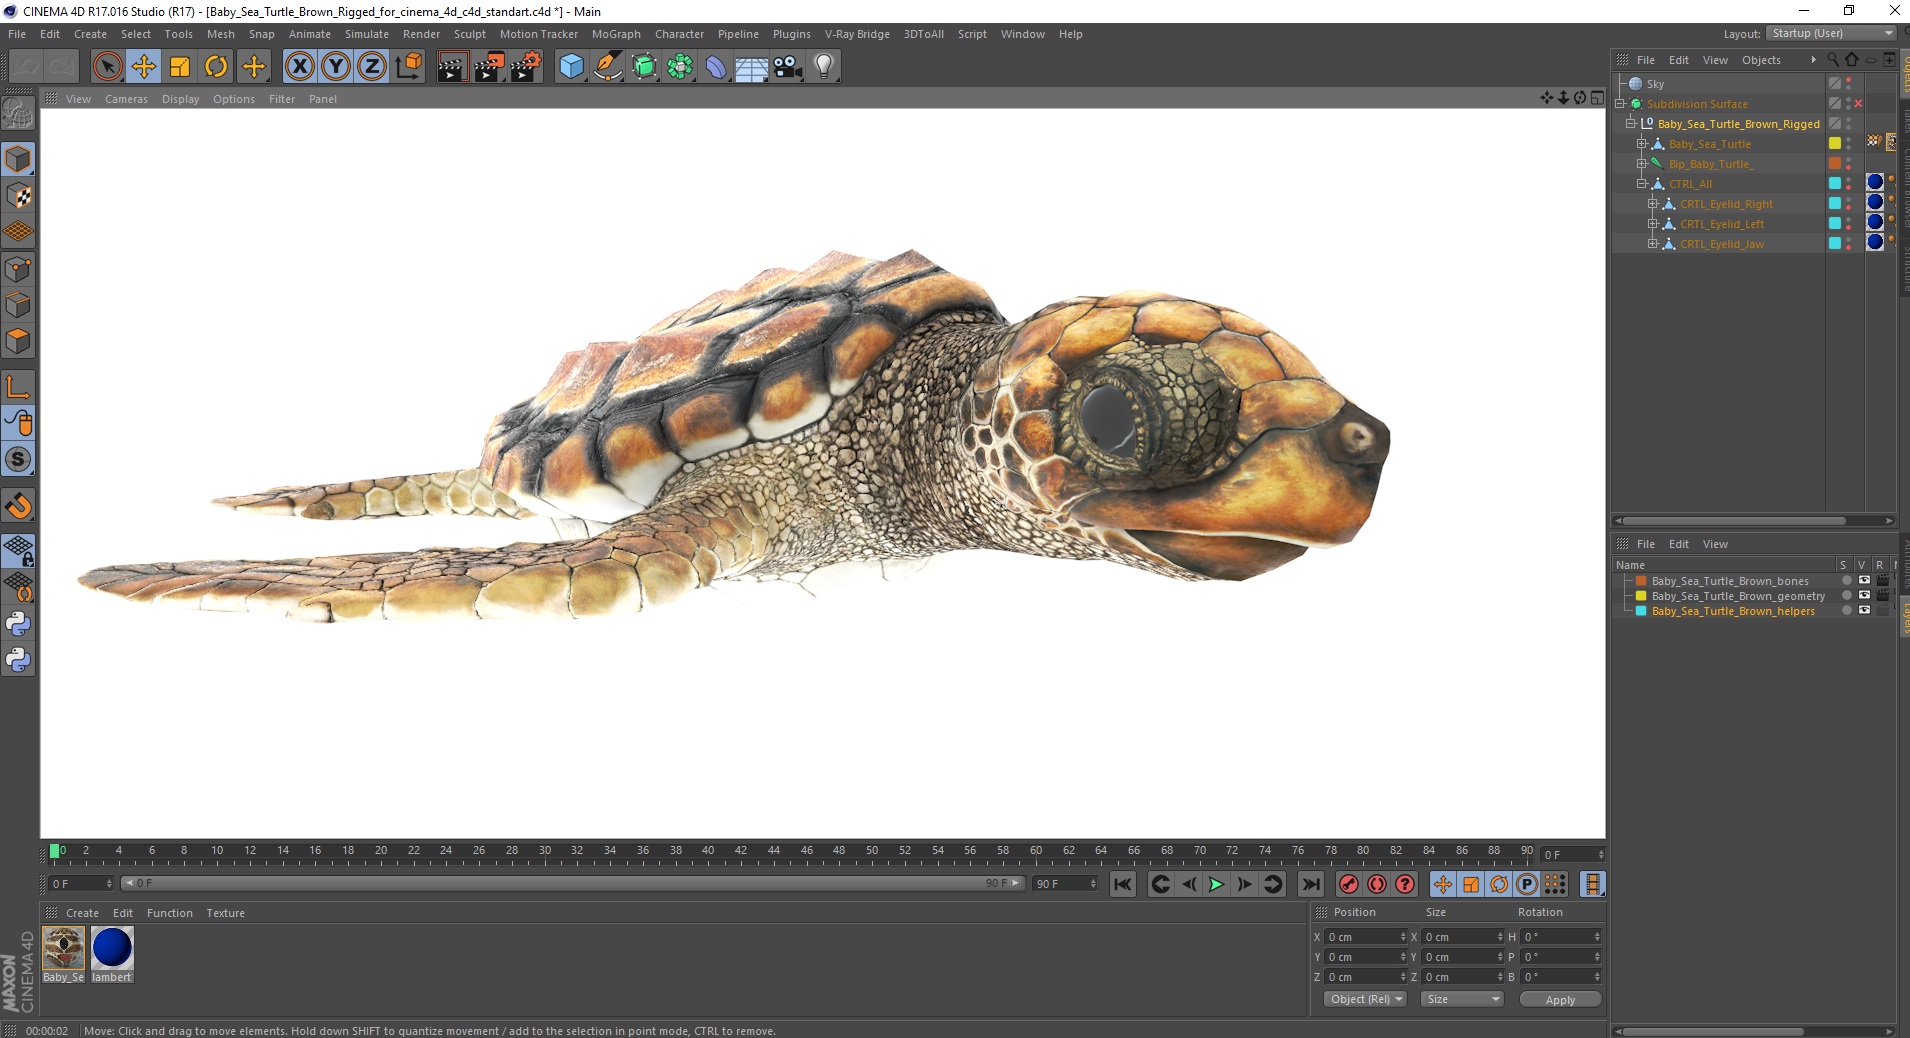Open viewport Cameras menu

tap(126, 99)
